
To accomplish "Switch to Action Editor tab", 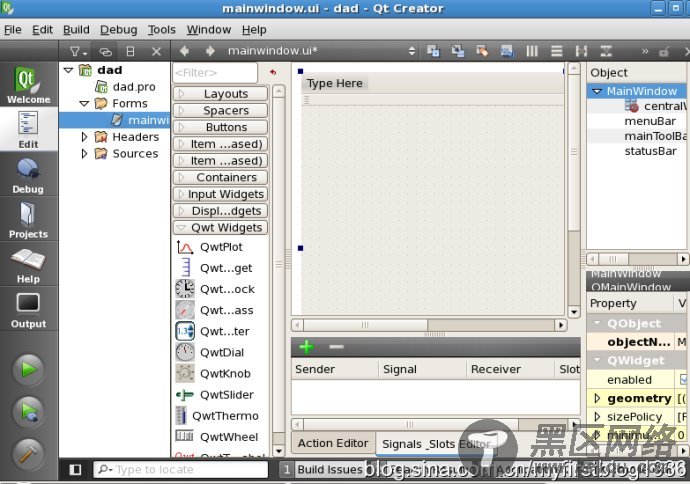I will pyautogui.click(x=333, y=444).
